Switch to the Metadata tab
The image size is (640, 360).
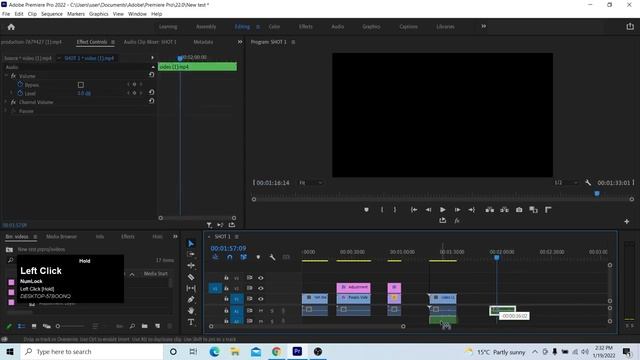coord(203,42)
